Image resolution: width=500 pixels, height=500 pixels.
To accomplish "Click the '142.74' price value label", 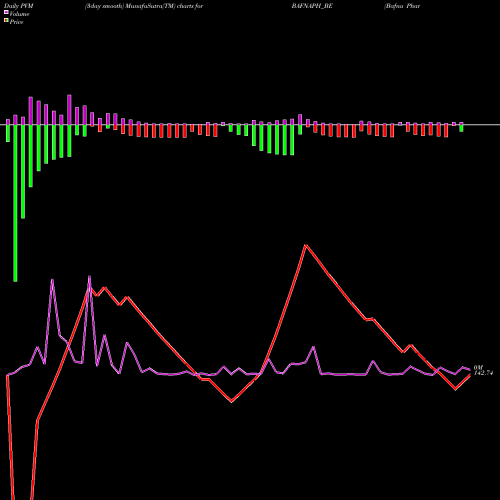I will [483, 373].
